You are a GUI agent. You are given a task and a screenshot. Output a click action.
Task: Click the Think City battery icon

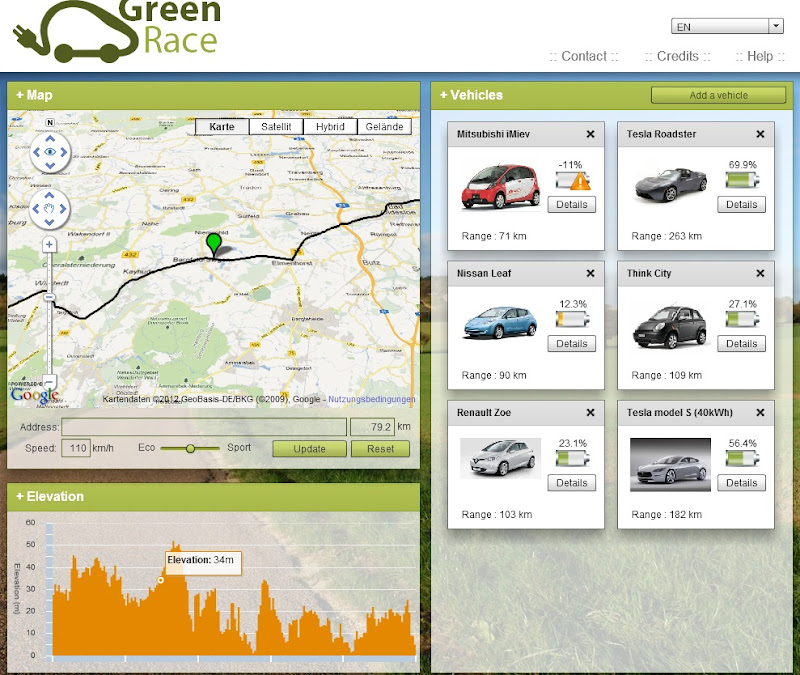(x=742, y=319)
